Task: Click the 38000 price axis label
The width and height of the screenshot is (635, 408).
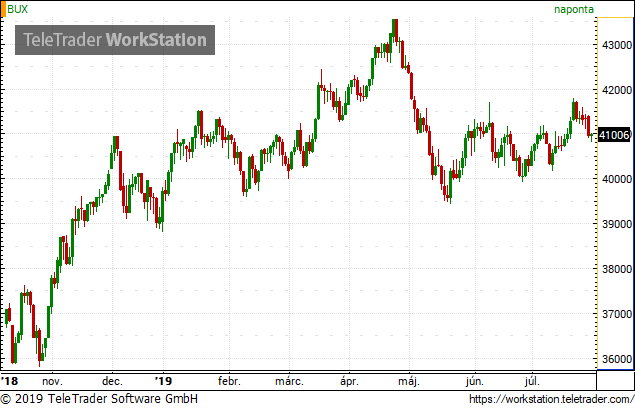Action: 617,269
